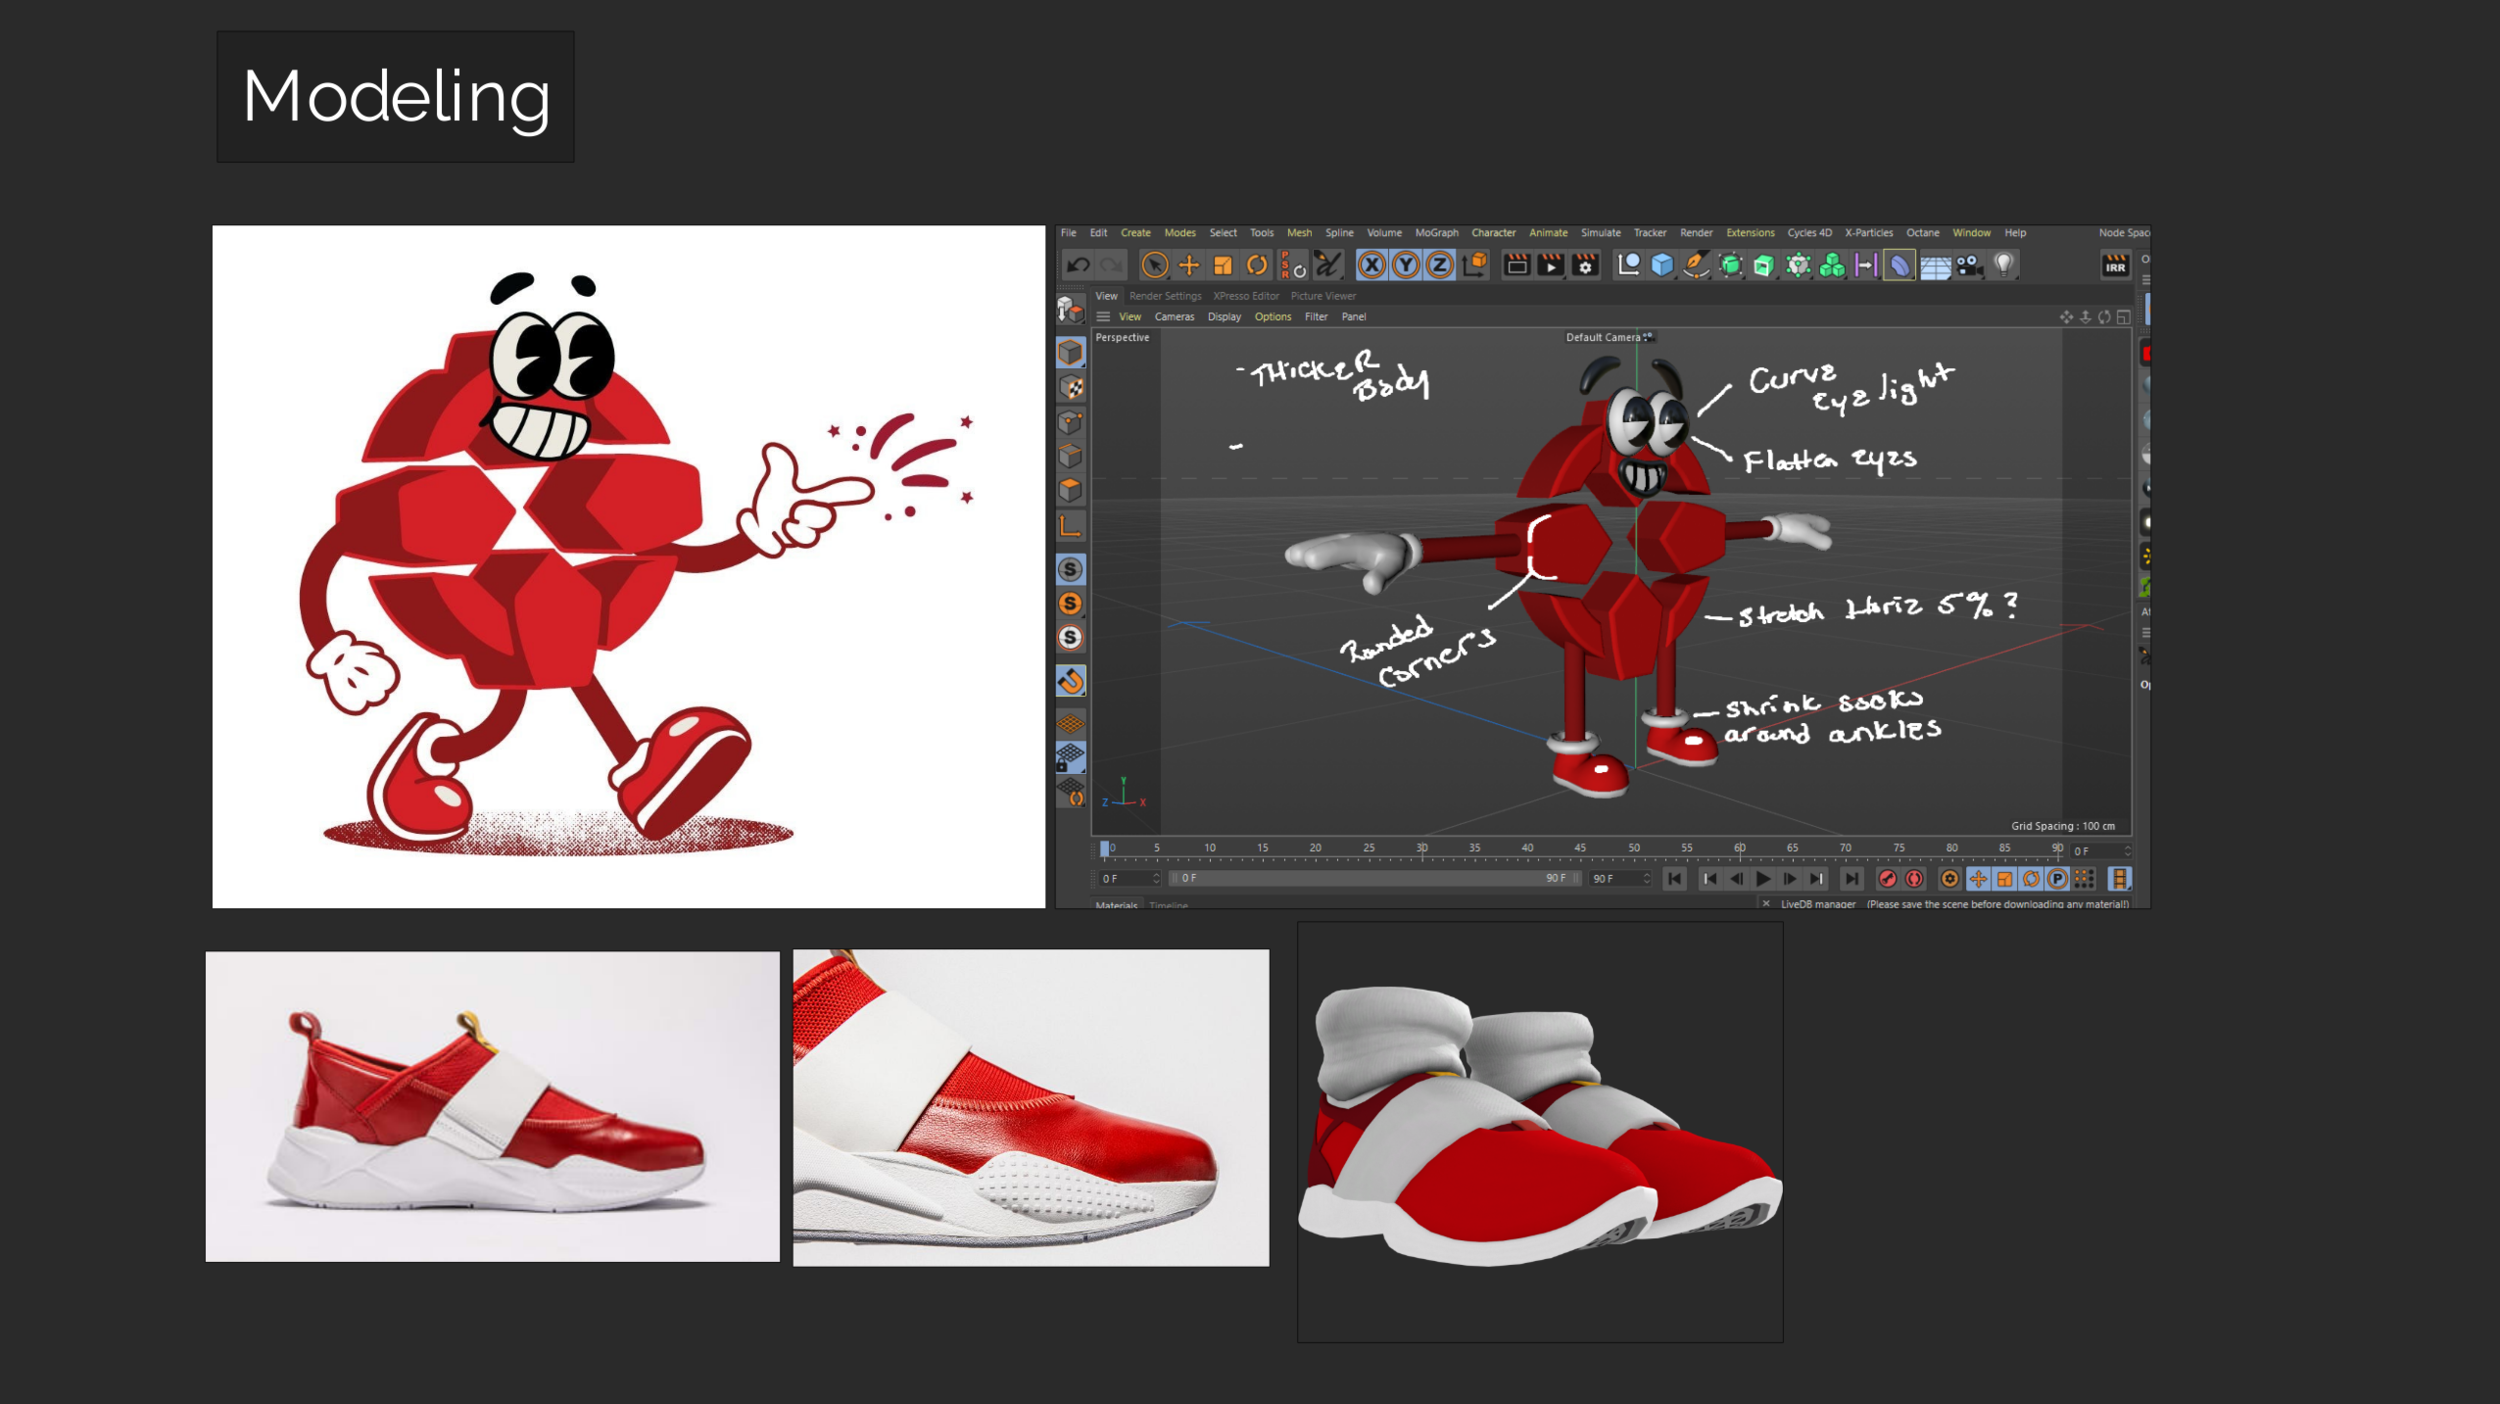Switch to the Render Settings tab
The width and height of the screenshot is (2500, 1404).
pos(1165,296)
